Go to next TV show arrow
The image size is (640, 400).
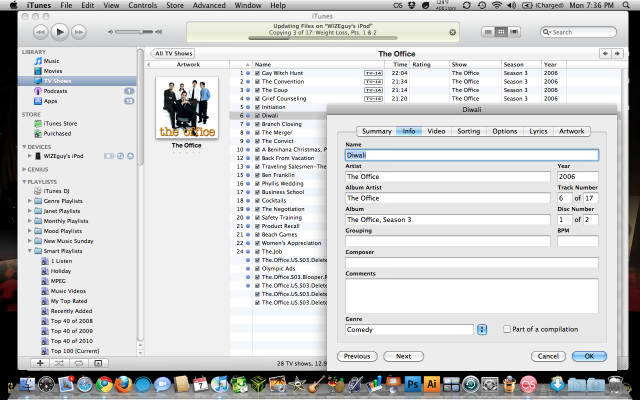click(617, 53)
